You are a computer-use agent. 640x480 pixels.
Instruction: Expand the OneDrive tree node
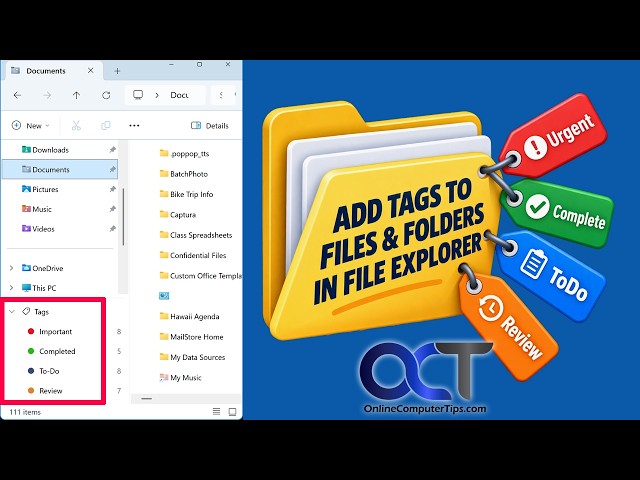coord(11,268)
